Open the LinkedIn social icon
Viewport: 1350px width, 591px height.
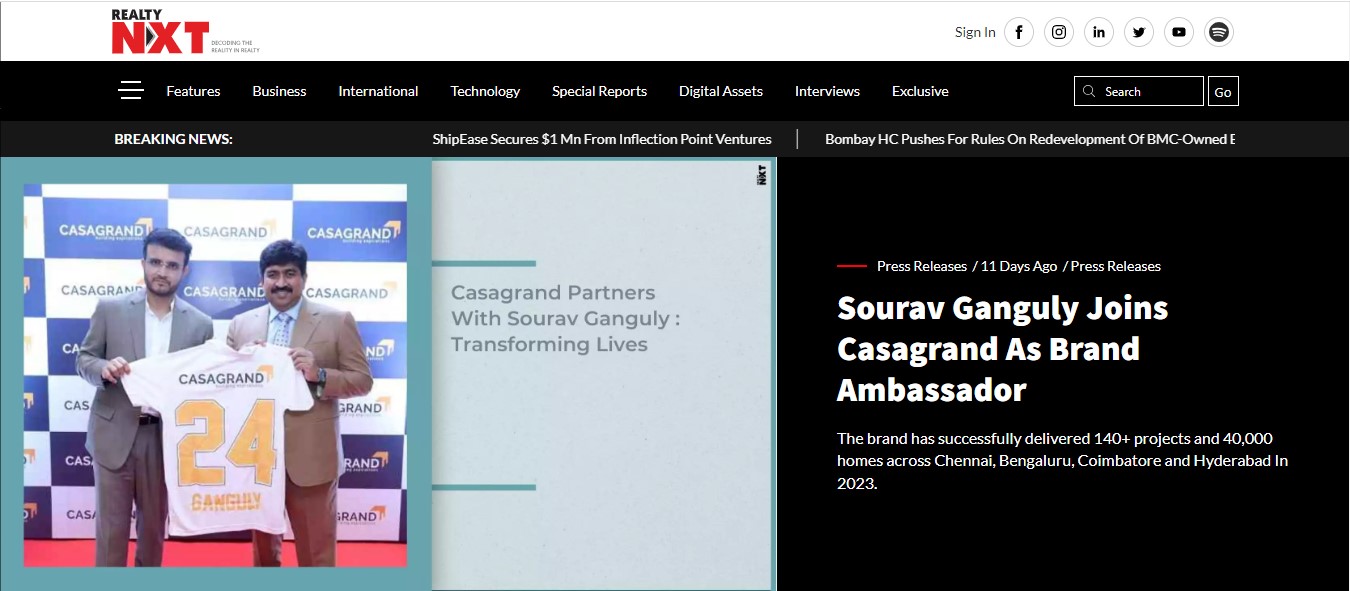[x=1099, y=32]
